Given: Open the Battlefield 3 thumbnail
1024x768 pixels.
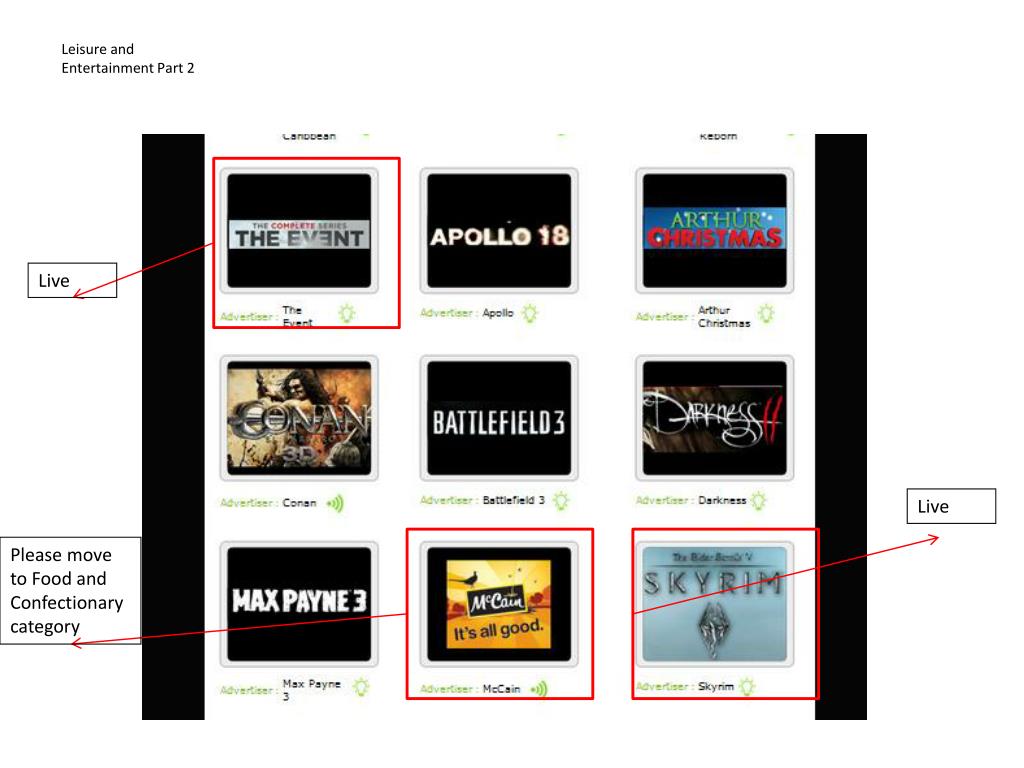Looking at the screenshot, I should 499,418.
